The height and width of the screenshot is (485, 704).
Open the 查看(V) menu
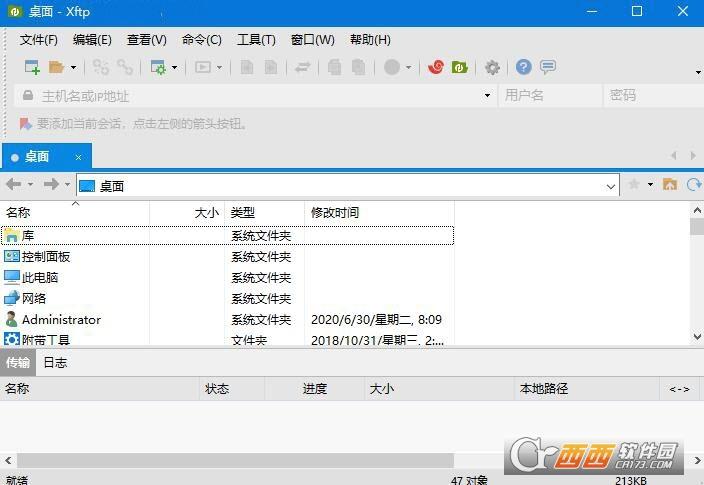147,40
